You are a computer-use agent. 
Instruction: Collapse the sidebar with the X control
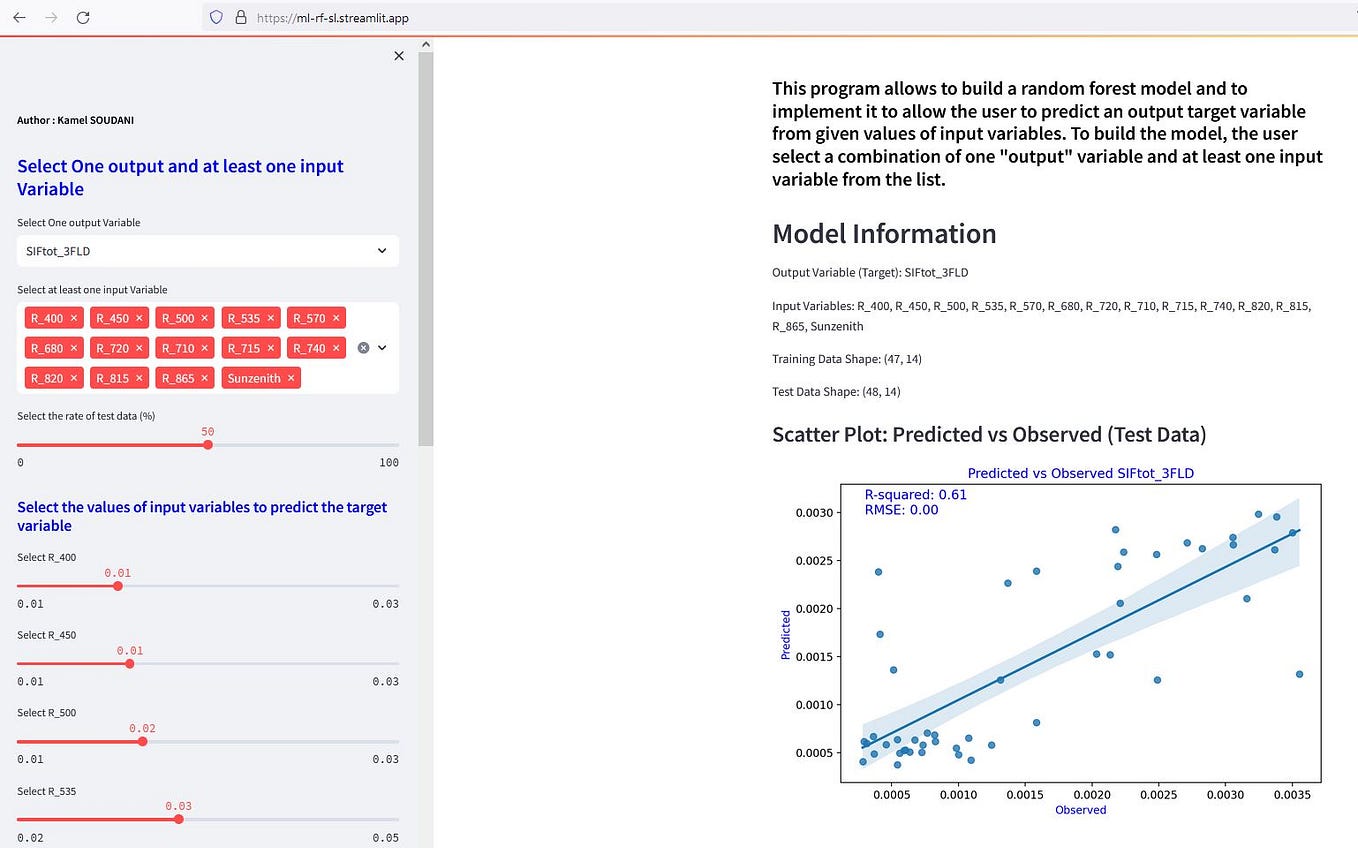point(399,56)
